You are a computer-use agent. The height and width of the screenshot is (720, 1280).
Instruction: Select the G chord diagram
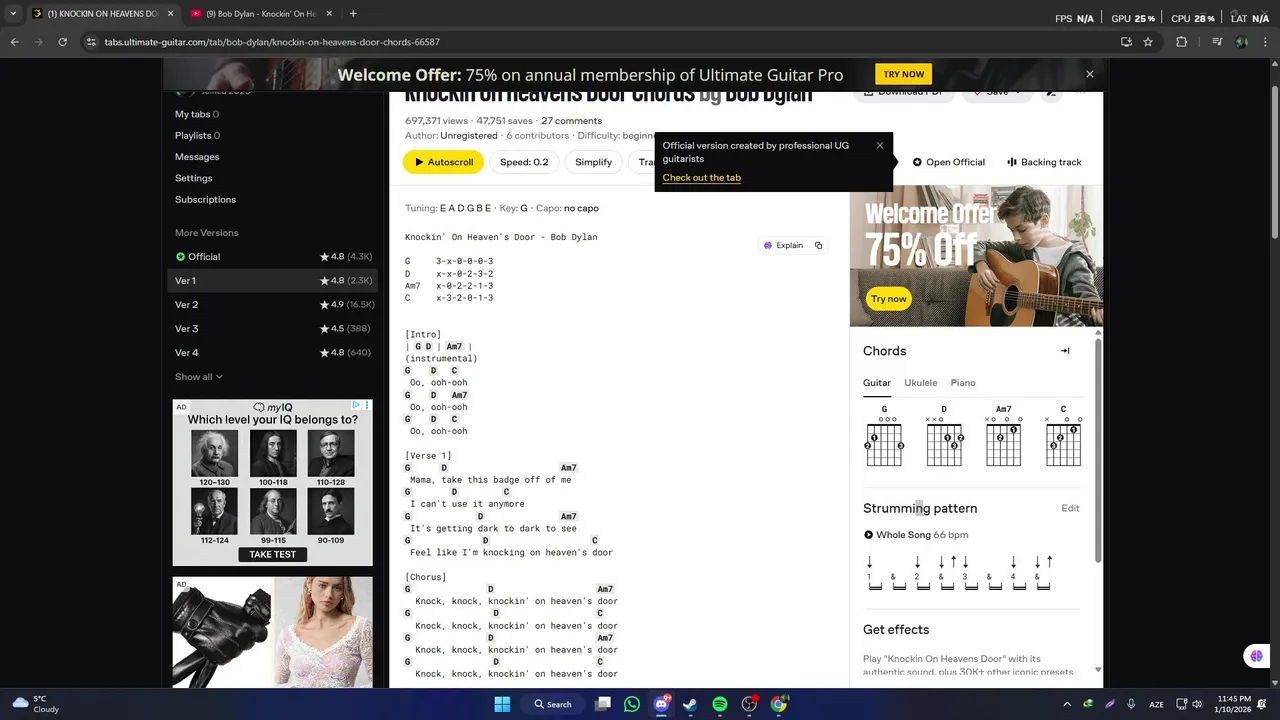pyautogui.click(x=884, y=436)
